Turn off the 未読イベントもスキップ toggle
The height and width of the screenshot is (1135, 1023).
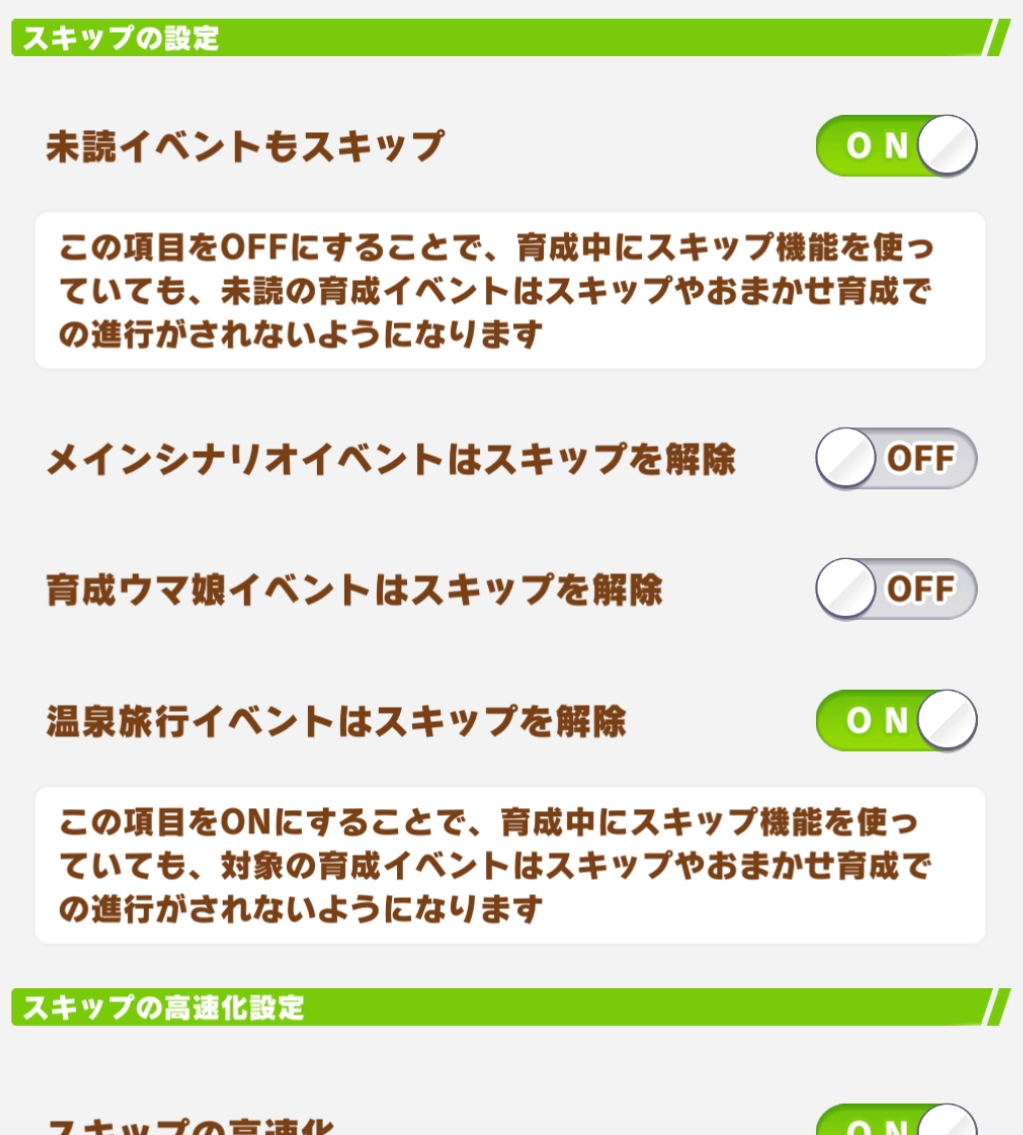click(x=895, y=146)
